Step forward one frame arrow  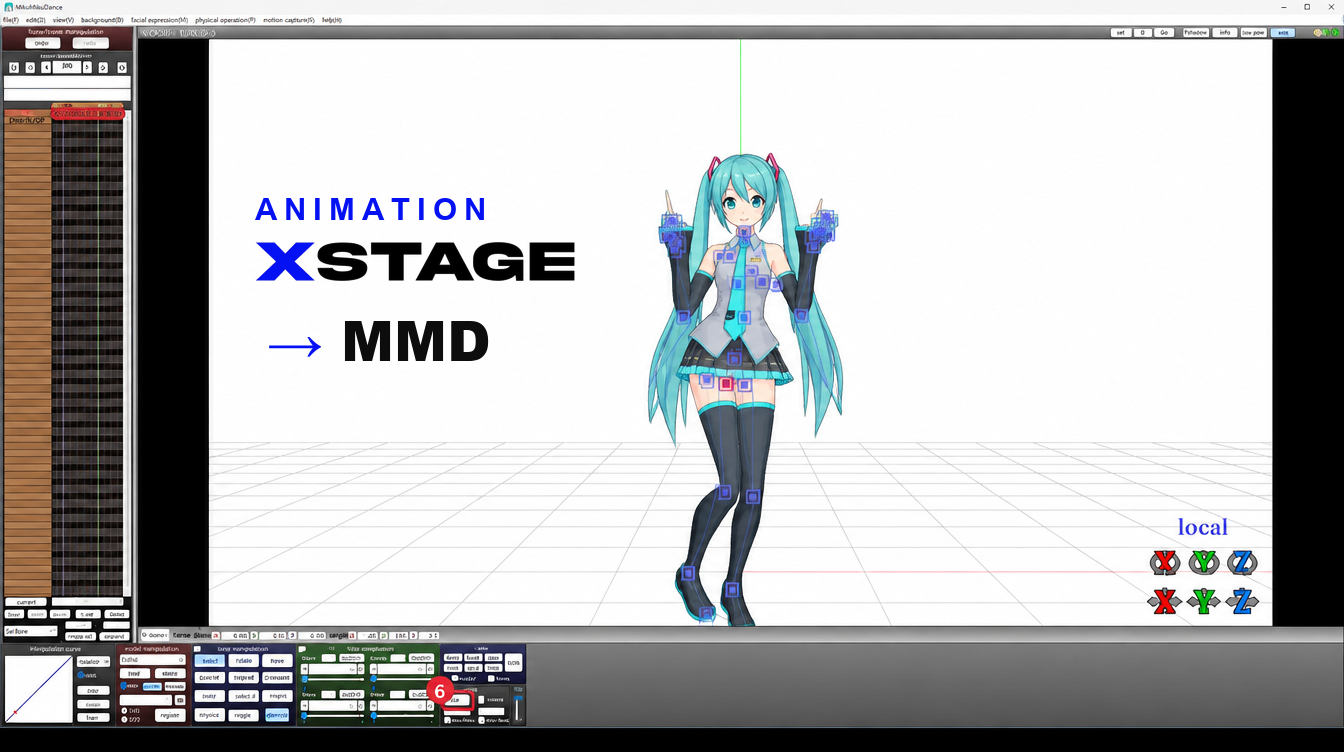(x=88, y=67)
